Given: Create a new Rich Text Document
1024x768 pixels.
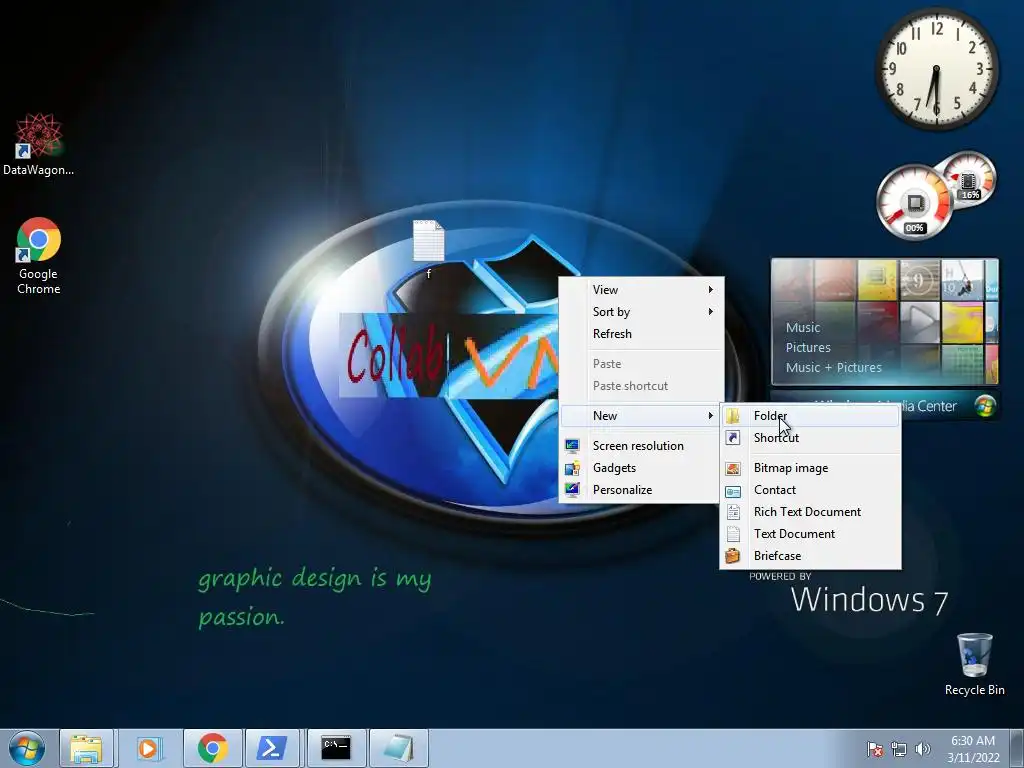Looking at the screenshot, I should [x=810, y=512].
